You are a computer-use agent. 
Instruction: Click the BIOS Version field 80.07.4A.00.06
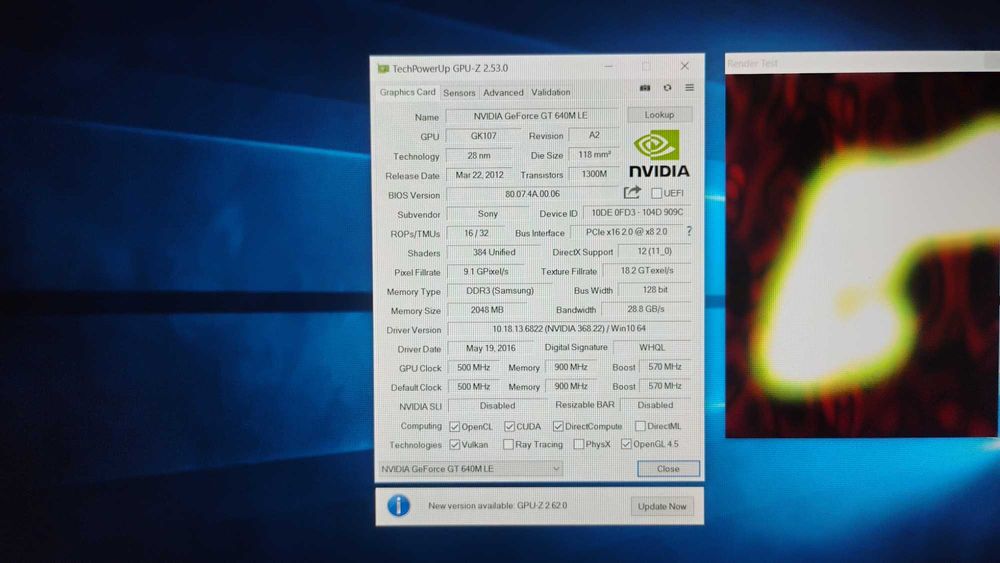(533, 194)
